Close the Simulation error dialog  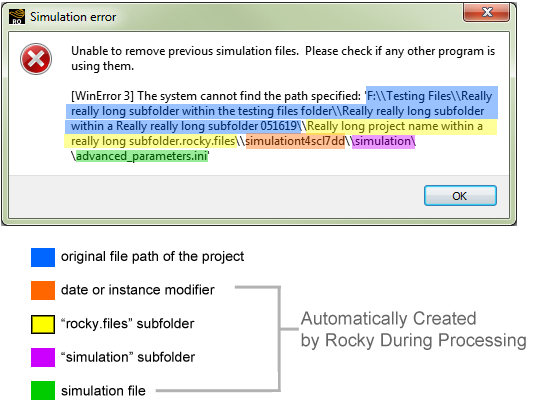[486, 13]
